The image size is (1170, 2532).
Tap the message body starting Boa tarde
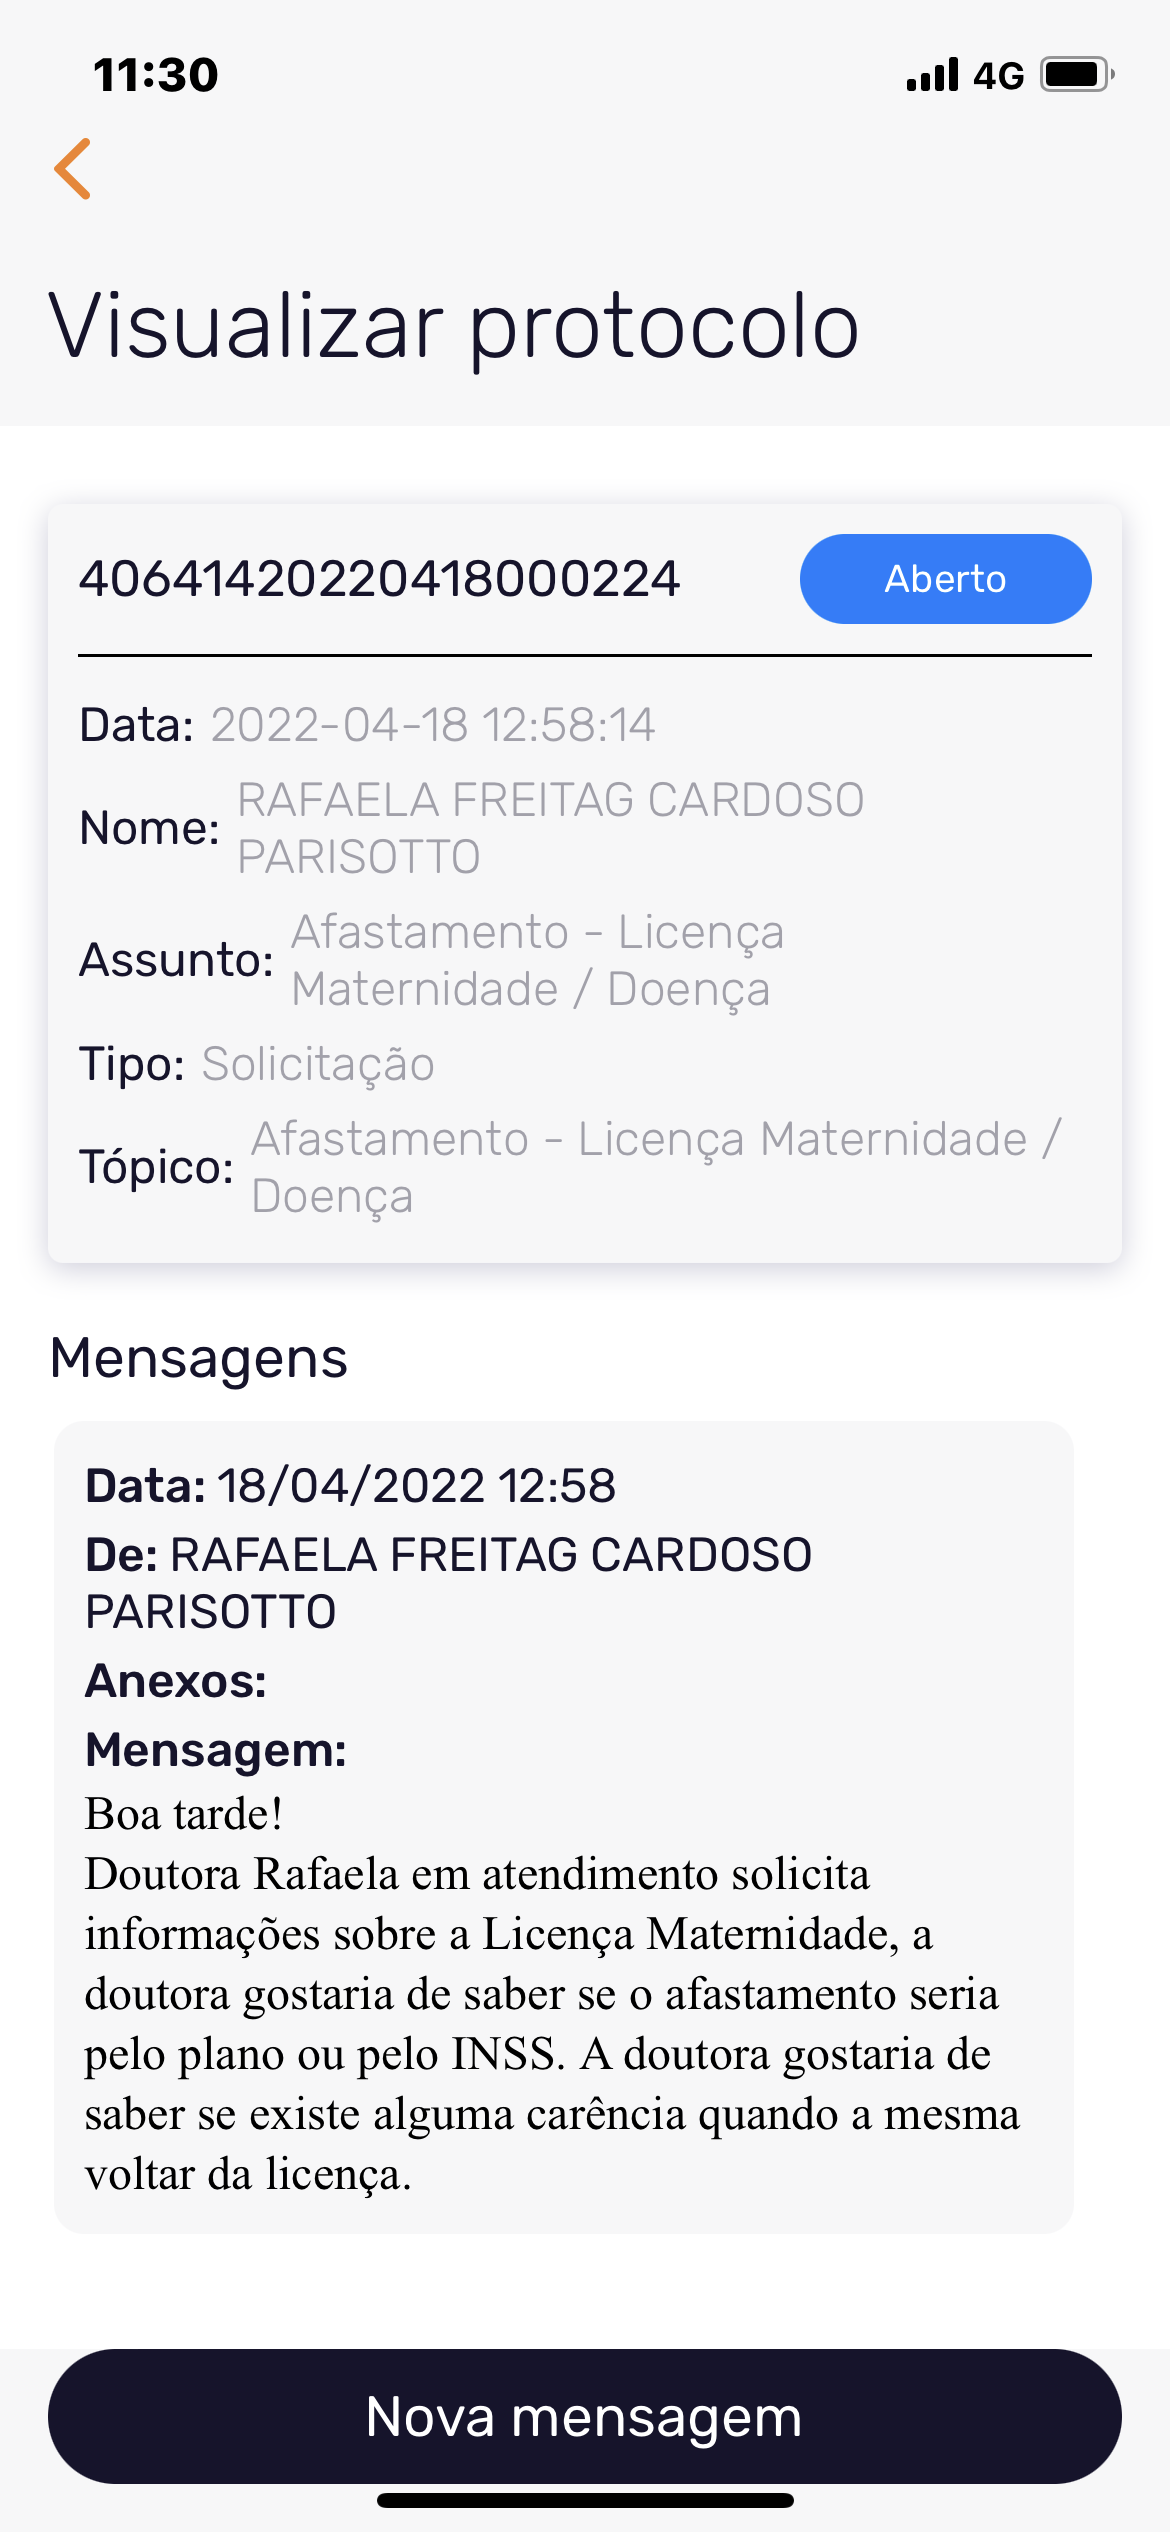point(550,1993)
